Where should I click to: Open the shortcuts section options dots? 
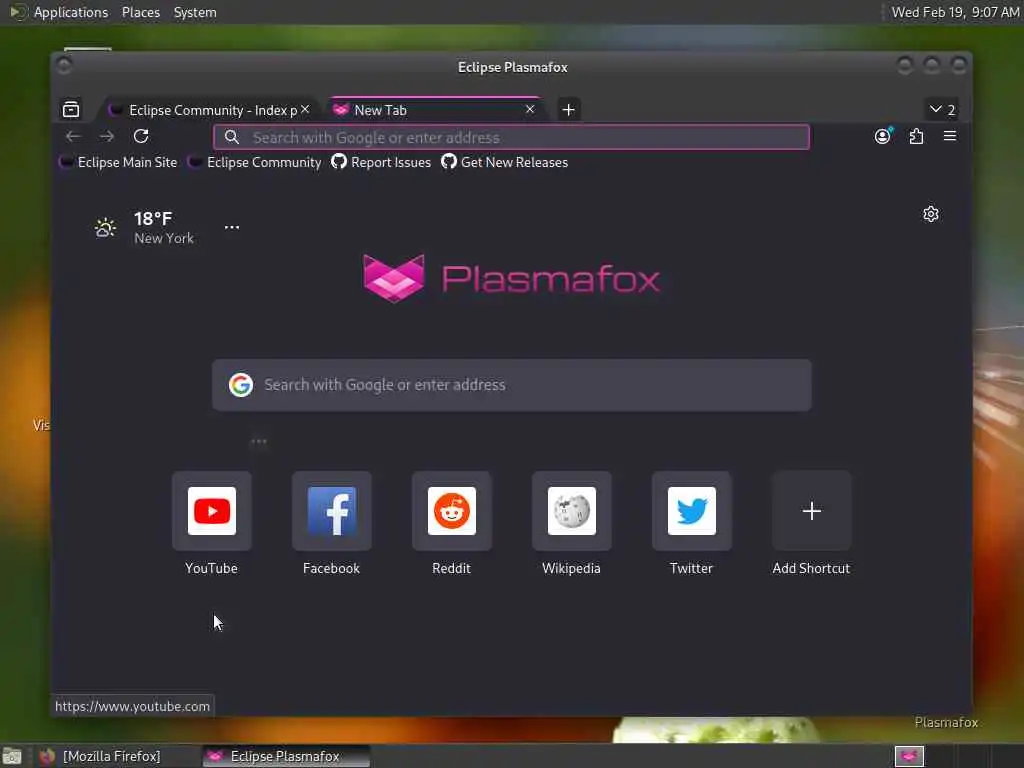click(x=259, y=441)
